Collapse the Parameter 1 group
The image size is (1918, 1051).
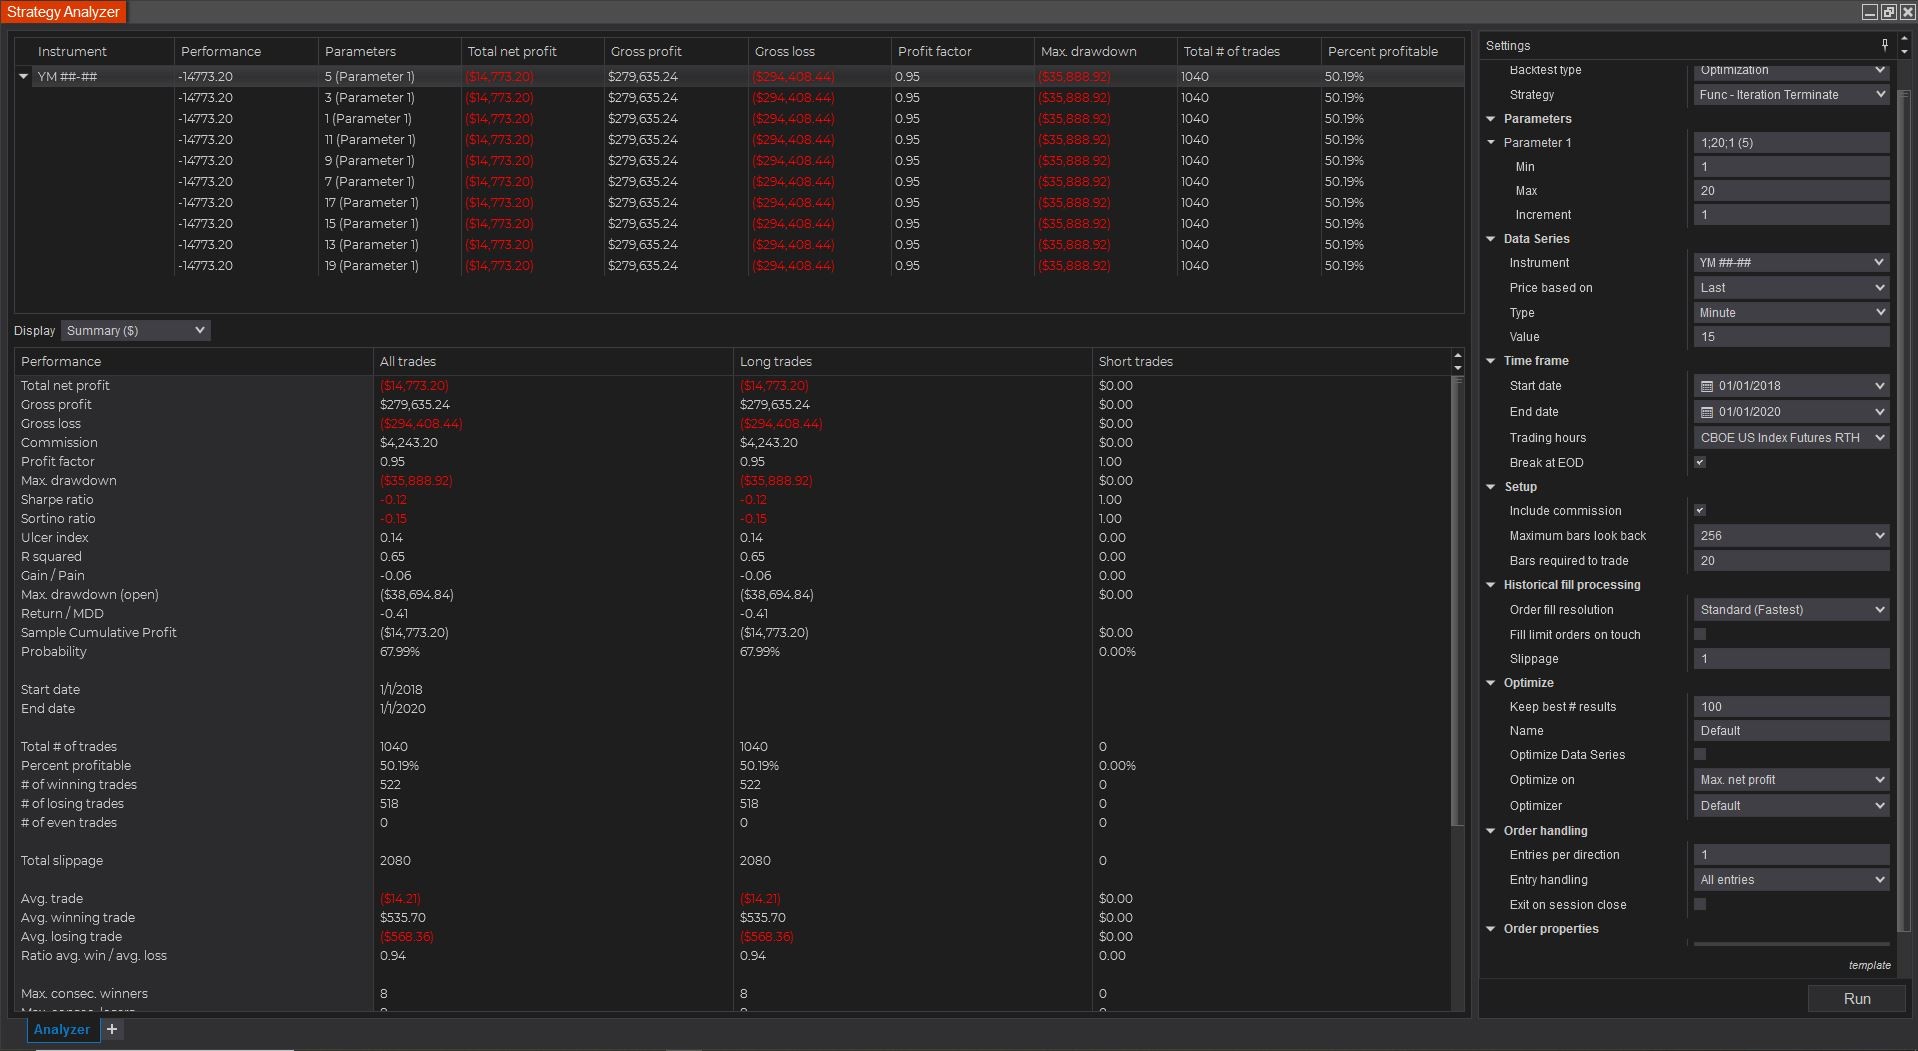click(x=1491, y=143)
